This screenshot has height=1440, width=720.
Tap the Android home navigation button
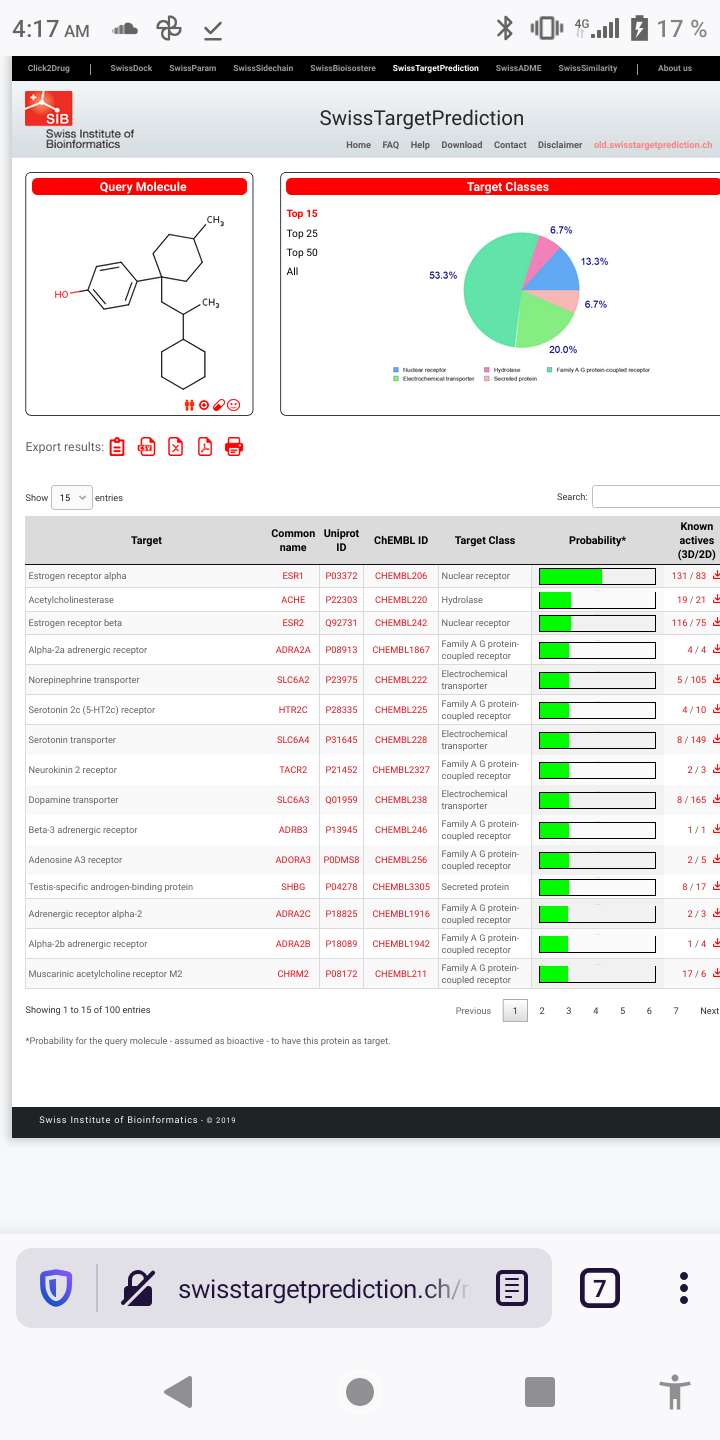tap(360, 1391)
